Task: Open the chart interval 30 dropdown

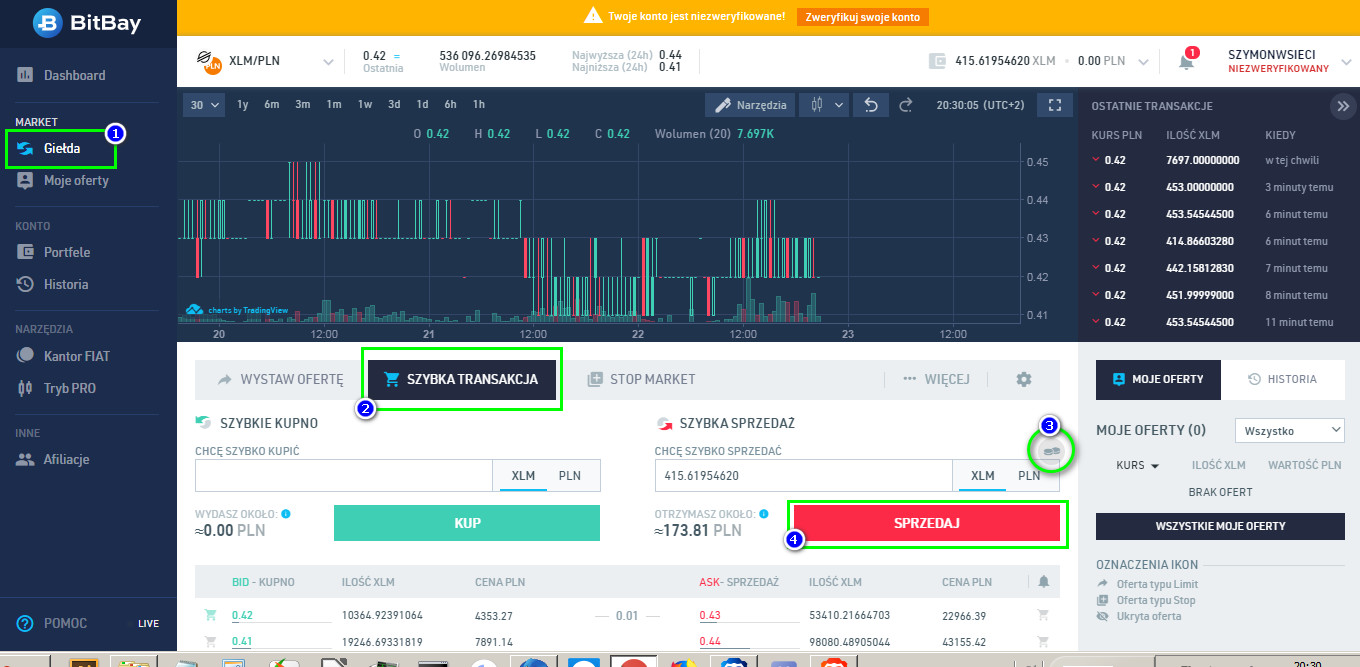Action: click(x=204, y=104)
